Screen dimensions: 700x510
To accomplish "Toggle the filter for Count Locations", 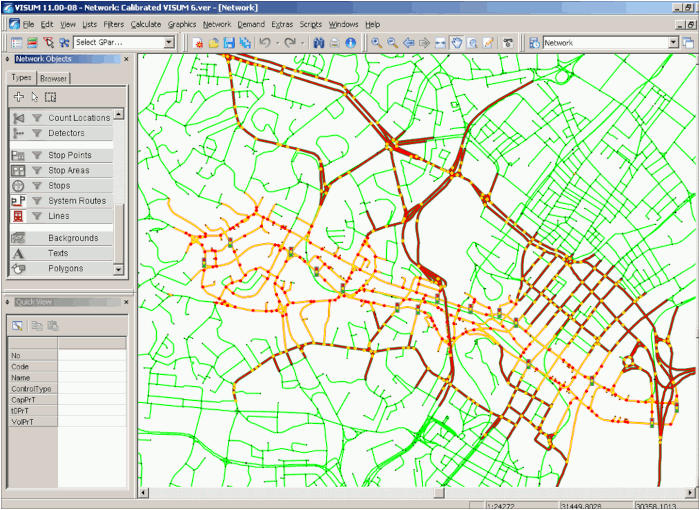I will coord(37,118).
